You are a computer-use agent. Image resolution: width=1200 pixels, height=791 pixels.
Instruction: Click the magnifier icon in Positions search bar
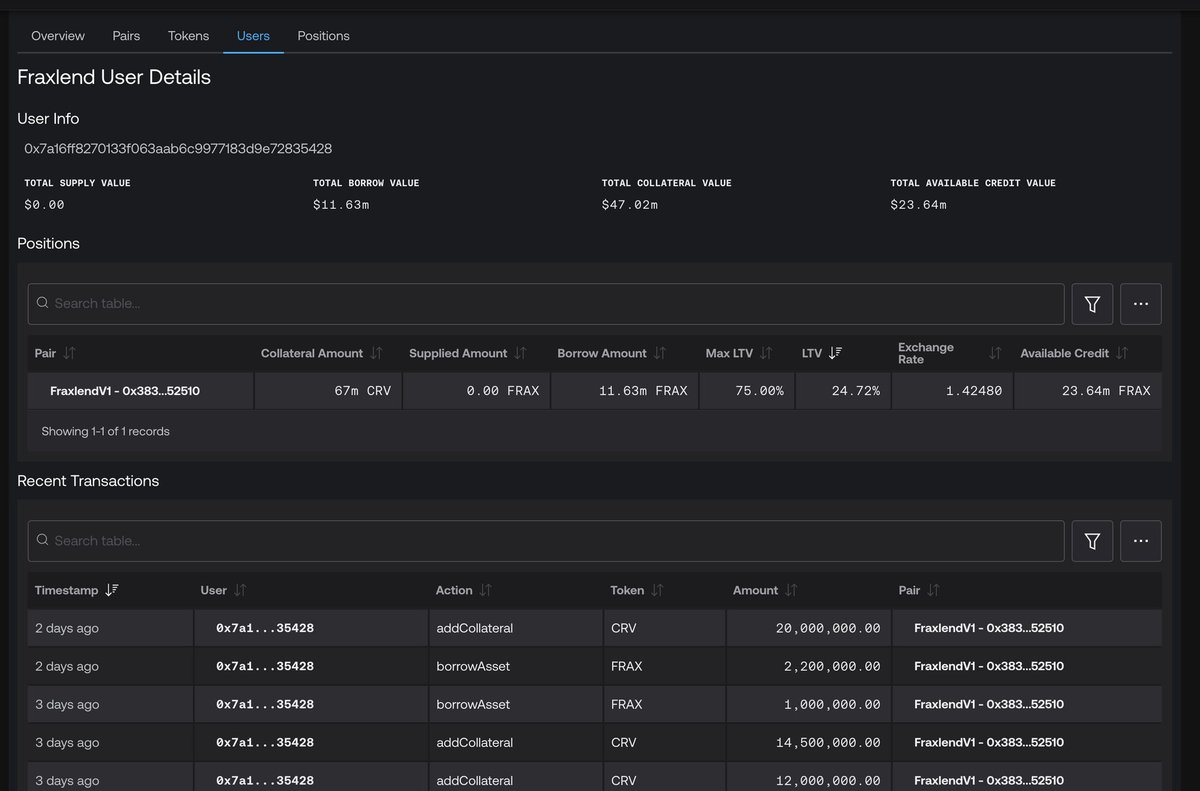coord(41,303)
